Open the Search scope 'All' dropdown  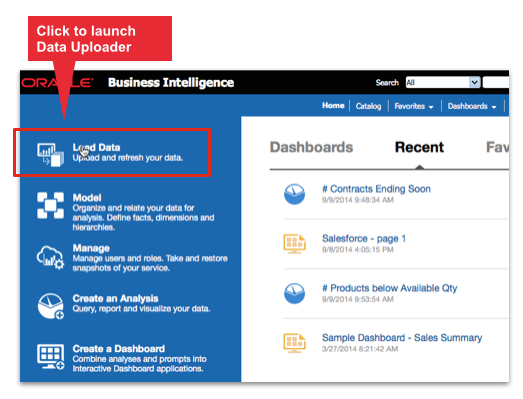443,82
